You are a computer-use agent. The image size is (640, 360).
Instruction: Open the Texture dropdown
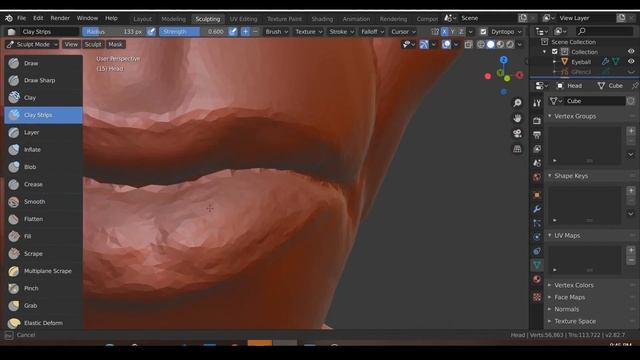(309, 31)
